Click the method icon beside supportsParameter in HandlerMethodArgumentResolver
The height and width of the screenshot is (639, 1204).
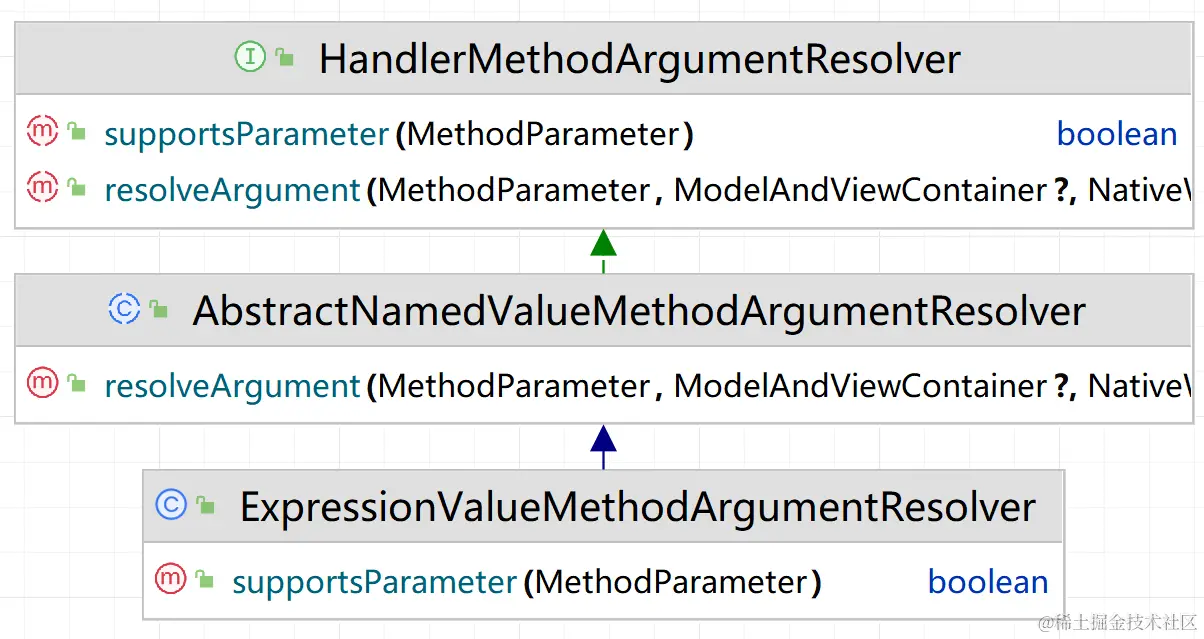pos(43,132)
